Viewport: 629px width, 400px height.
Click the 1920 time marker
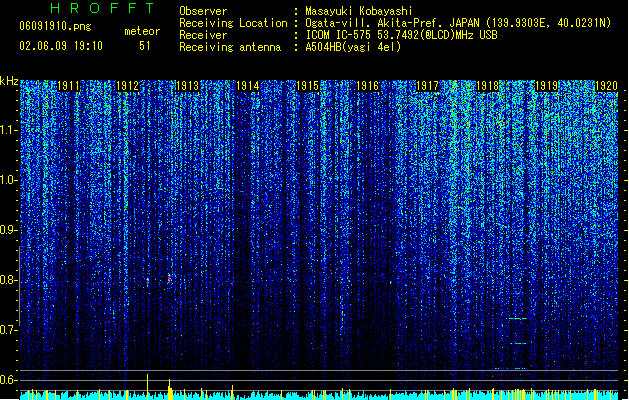[606, 86]
